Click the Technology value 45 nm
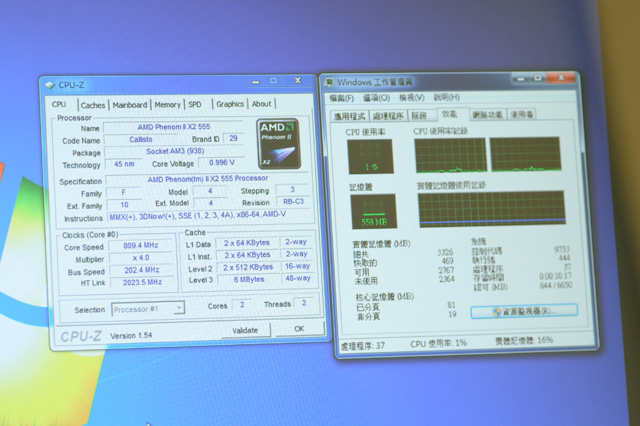 (124, 164)
